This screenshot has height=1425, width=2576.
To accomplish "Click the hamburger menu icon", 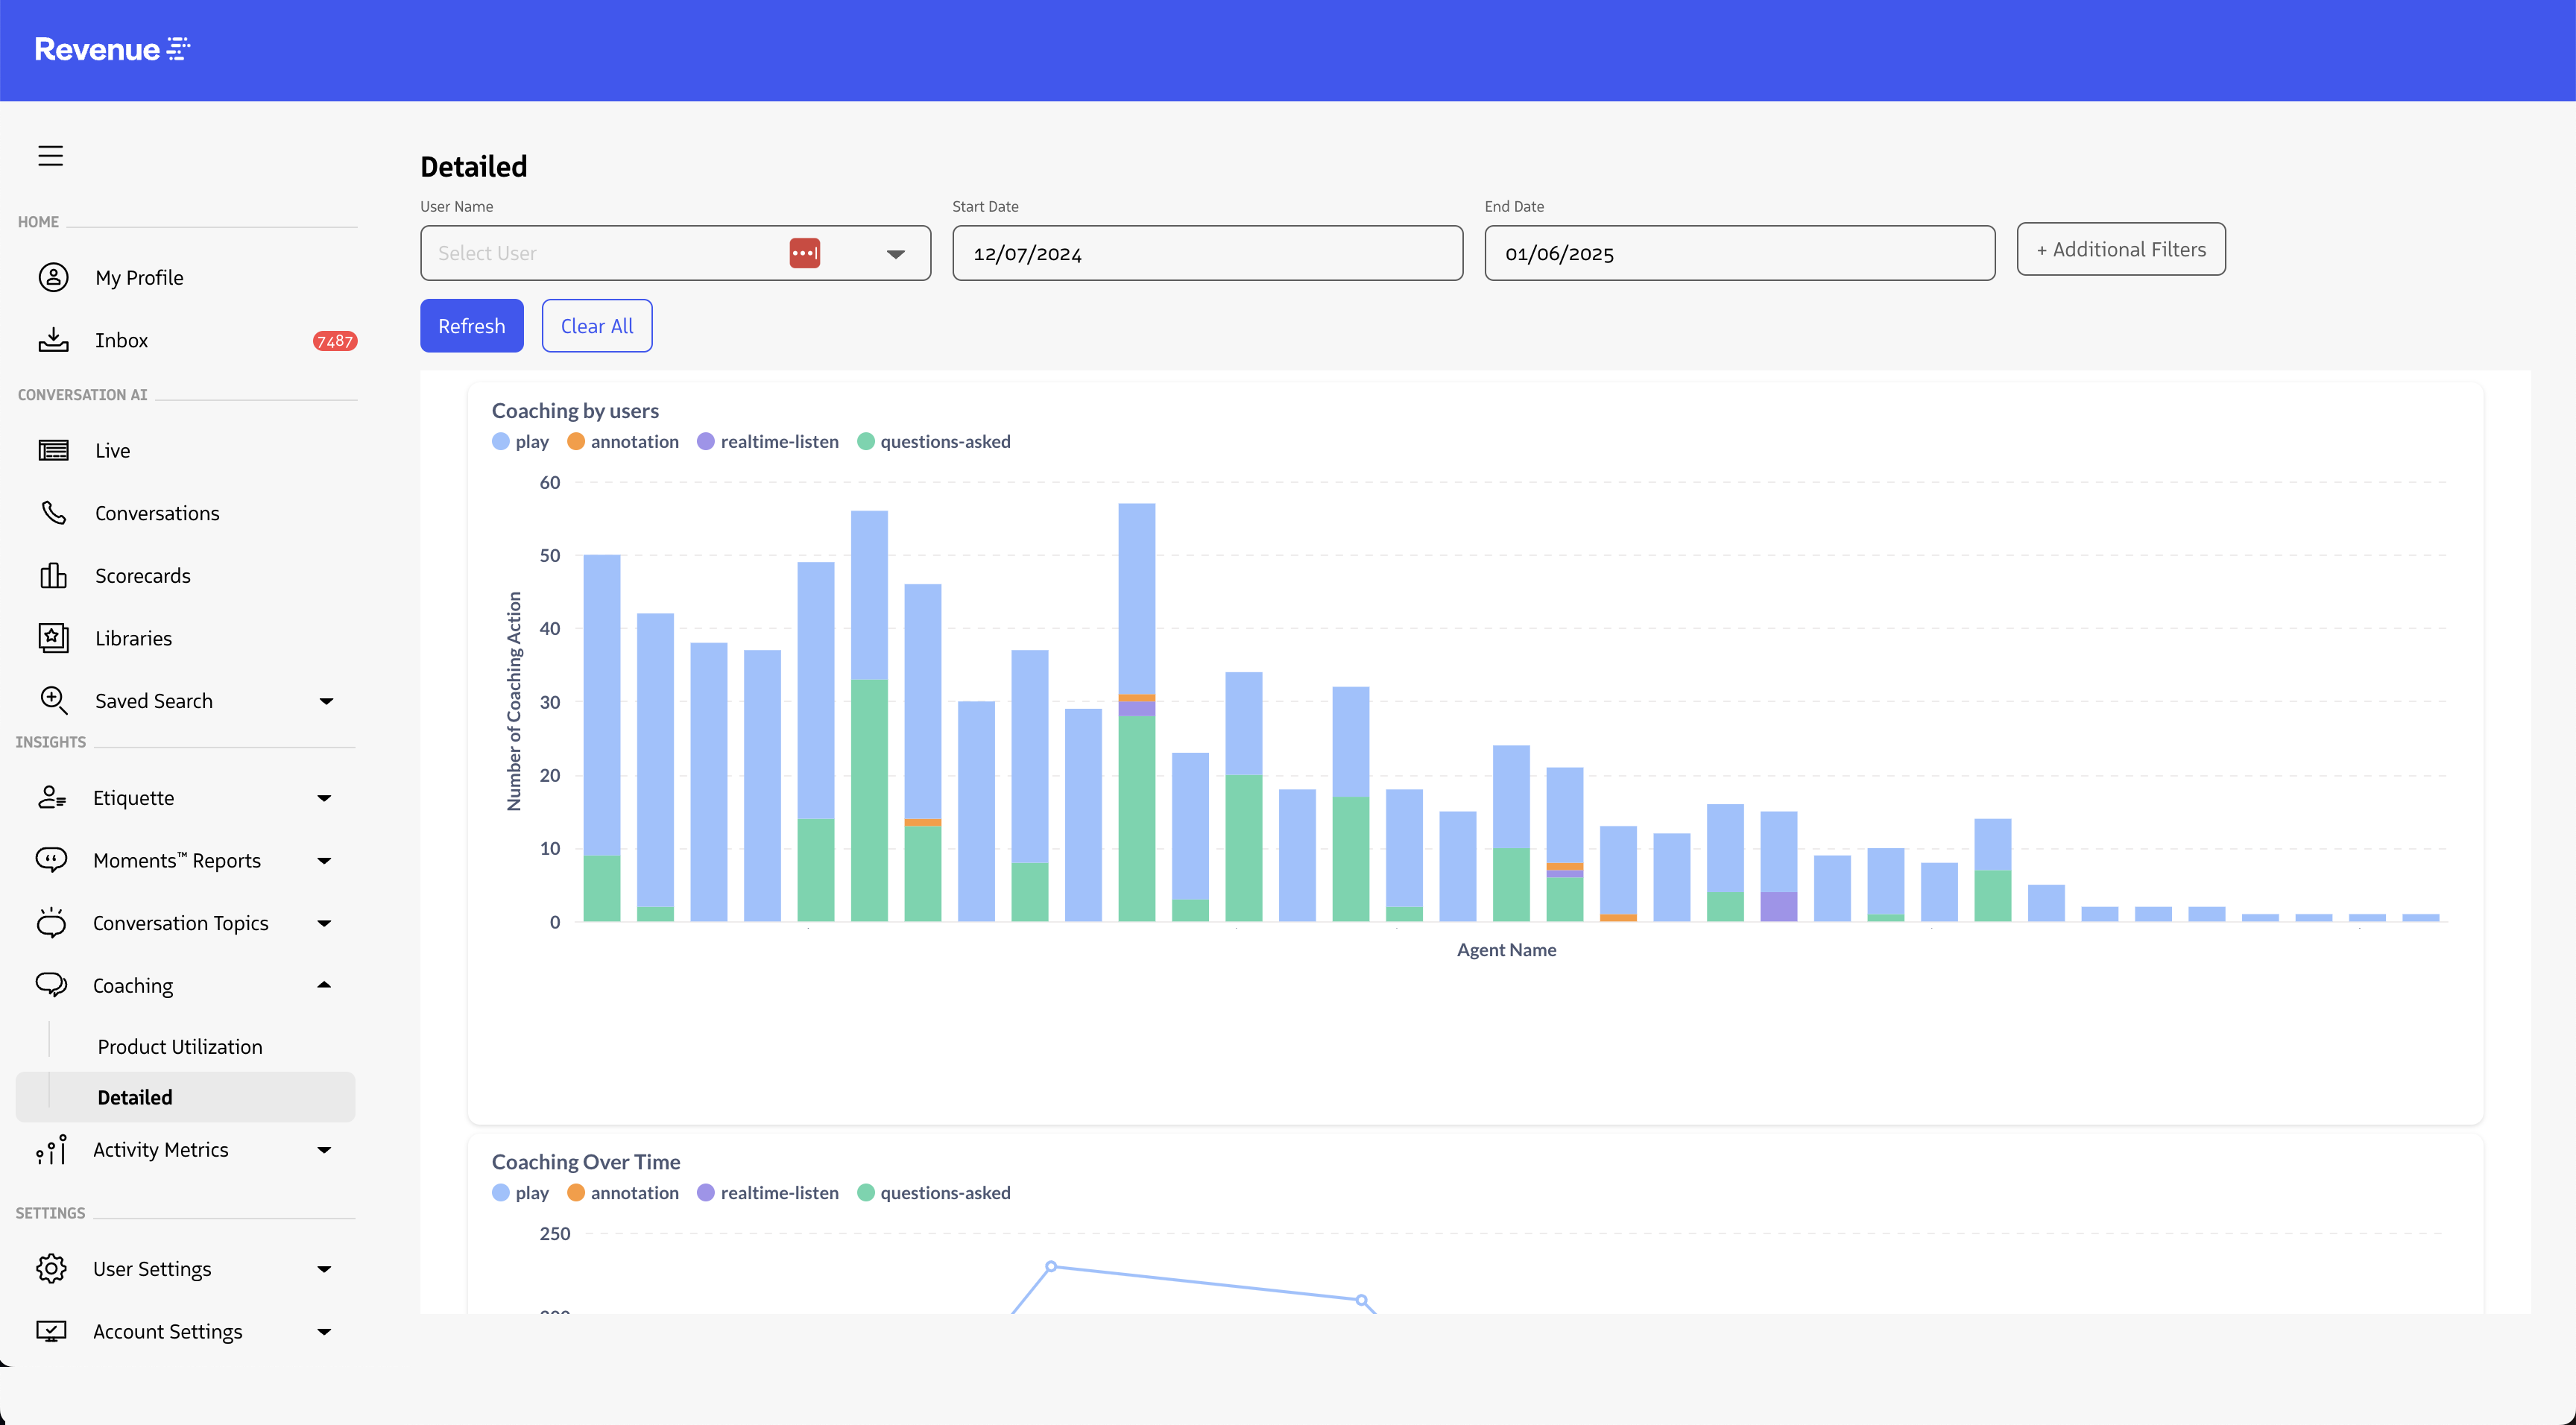I will pos(50,156).
